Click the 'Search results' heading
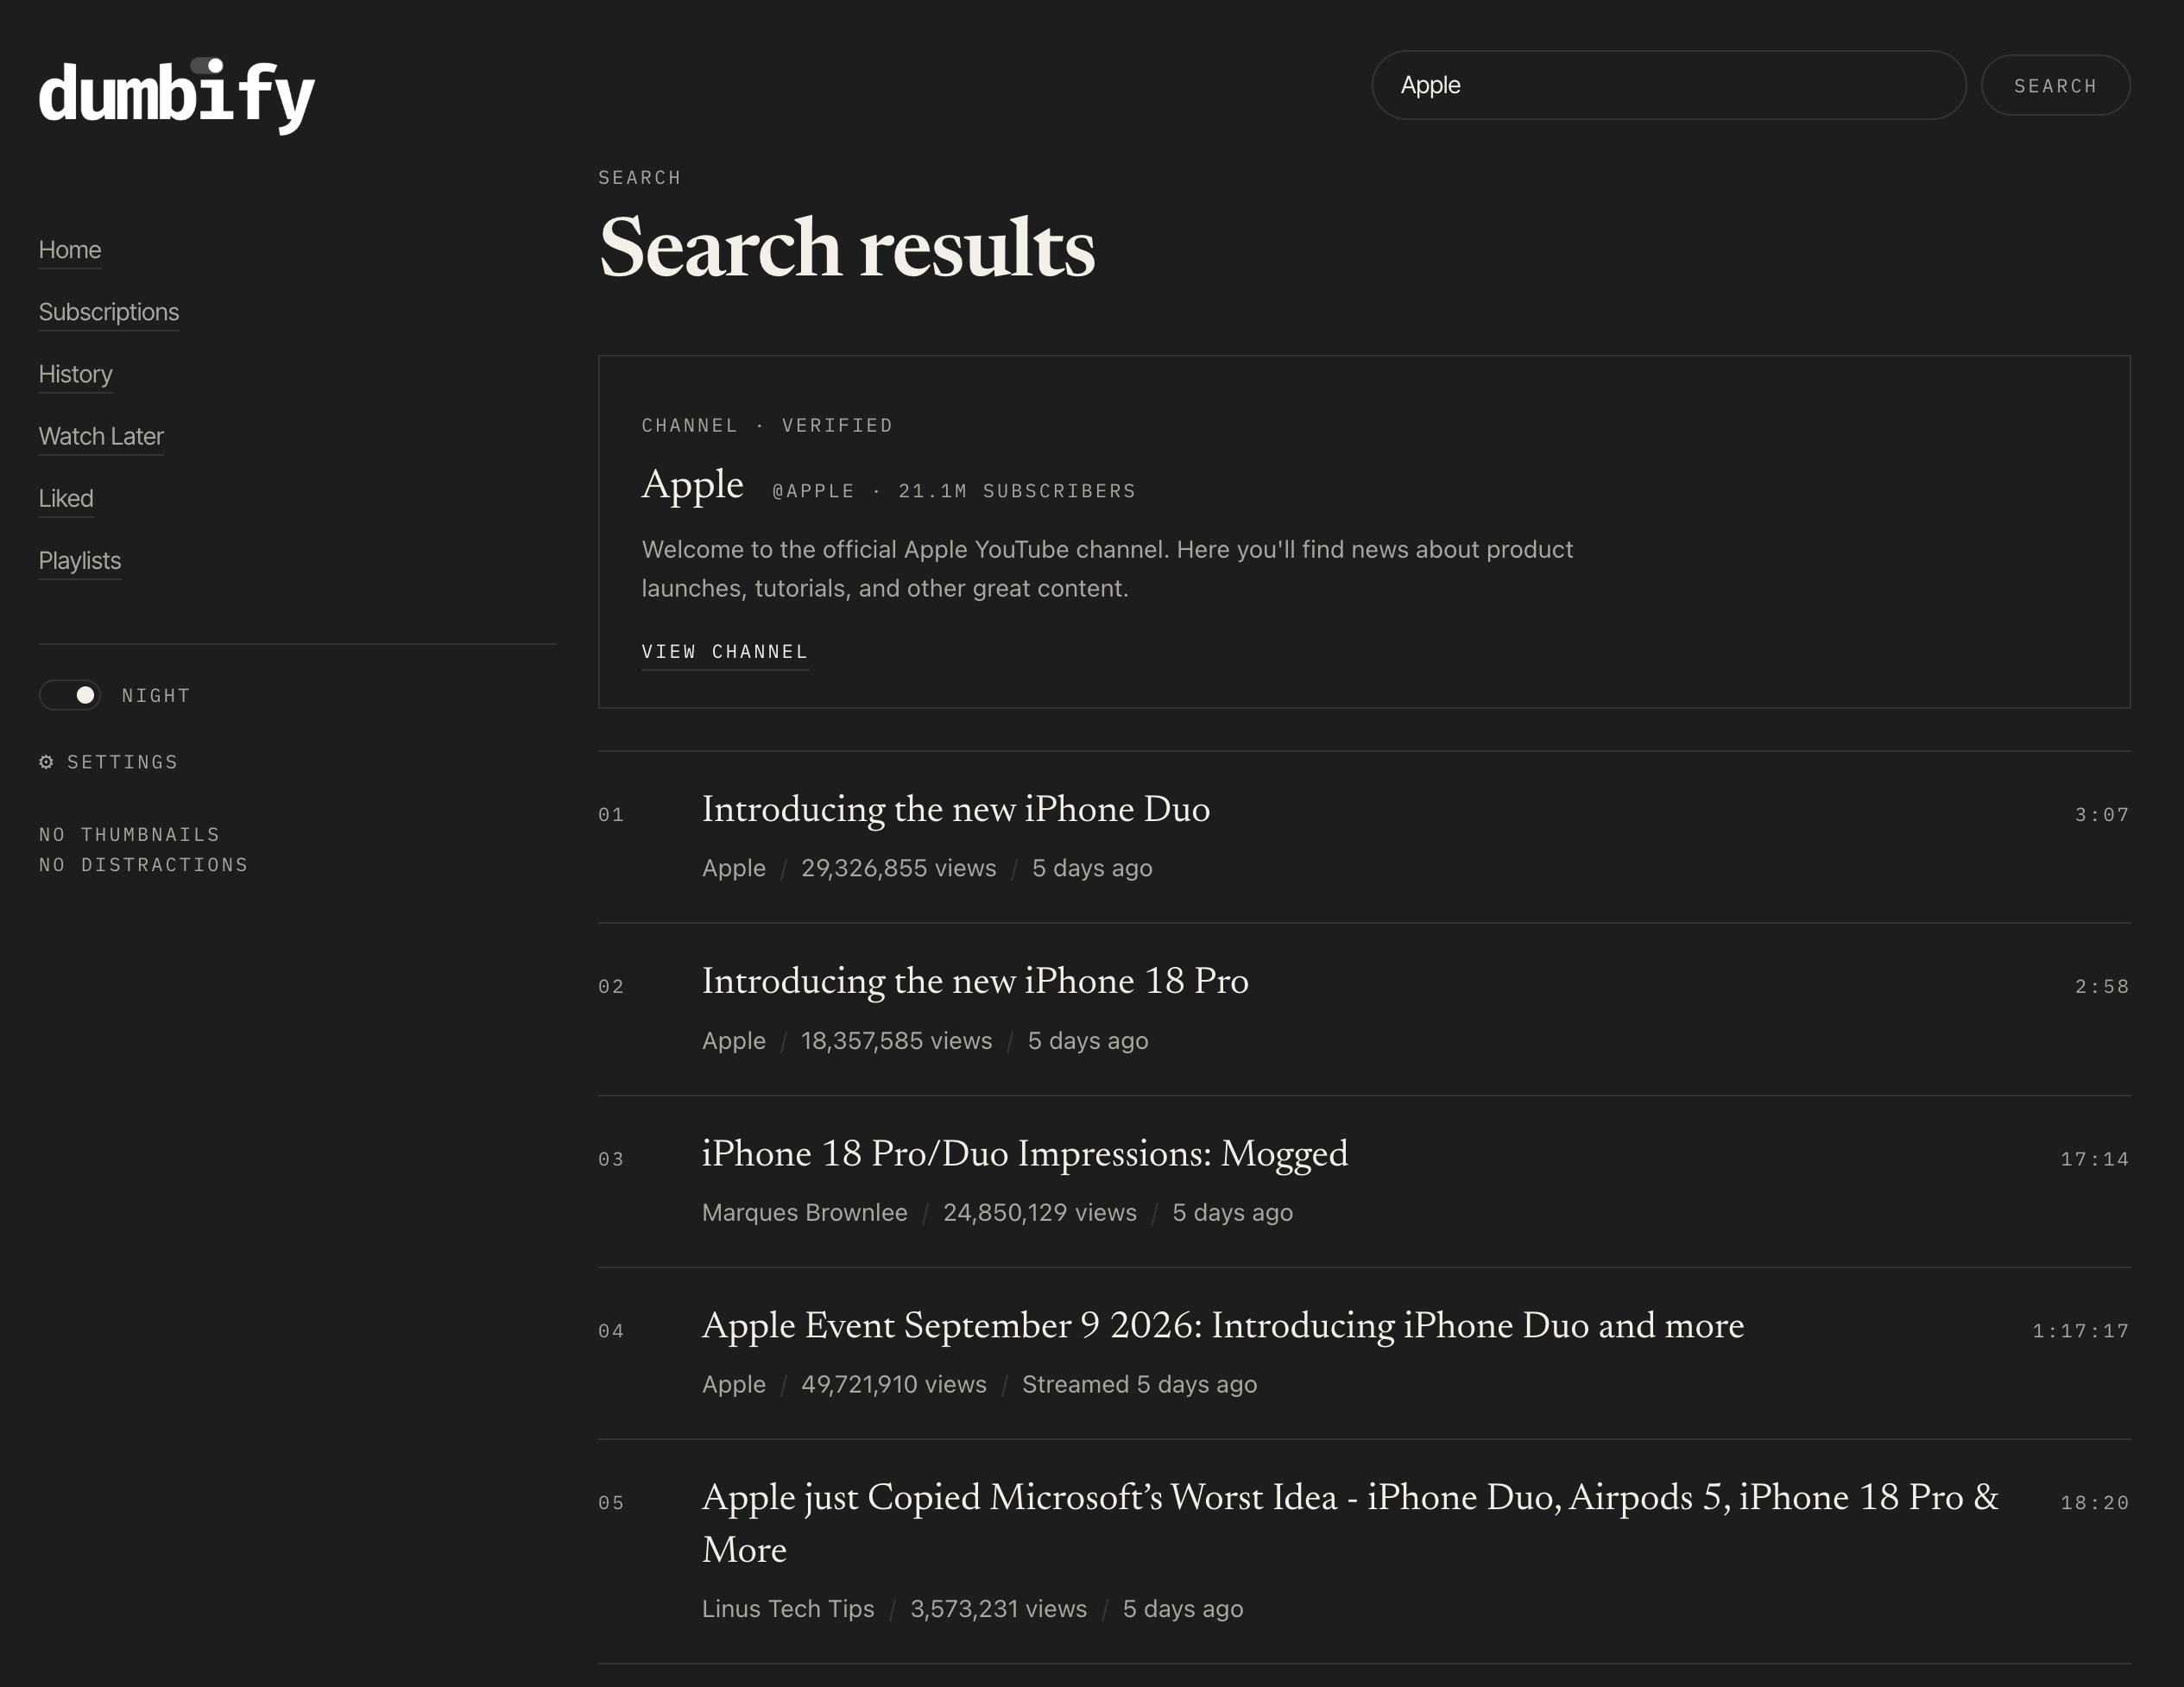2184x1687 pixels. click(847, 248)
